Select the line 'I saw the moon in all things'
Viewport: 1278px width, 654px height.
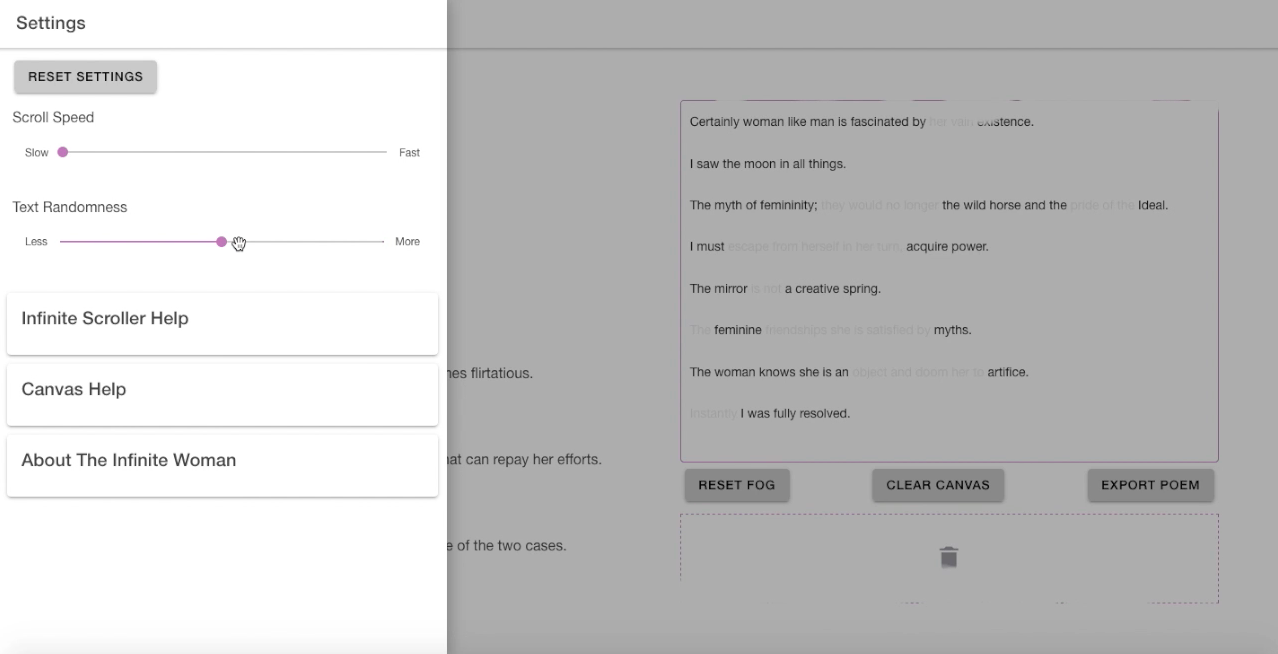click(768, 164)
